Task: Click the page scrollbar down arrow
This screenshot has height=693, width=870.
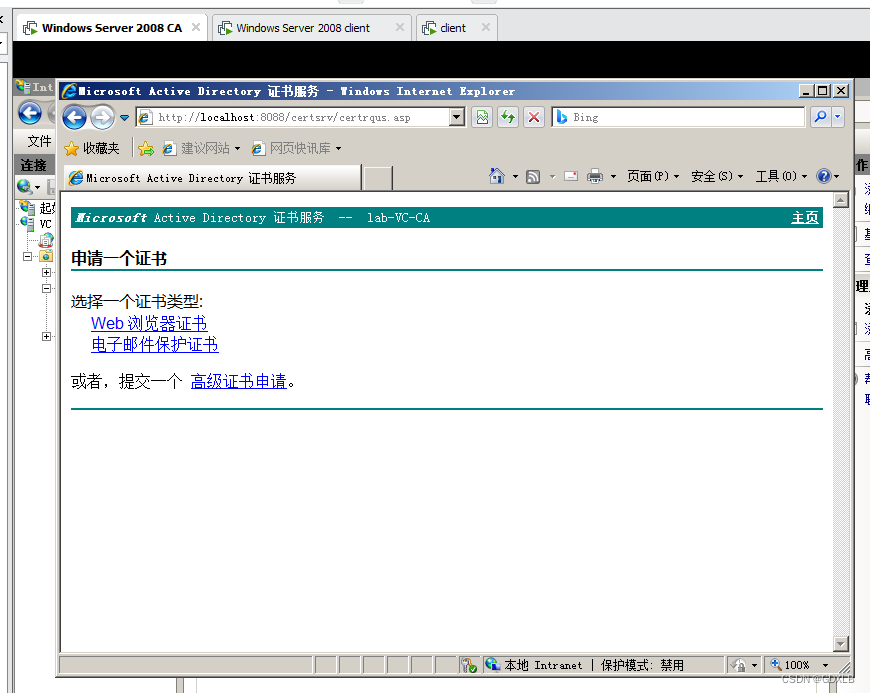Action: (841, 644)
